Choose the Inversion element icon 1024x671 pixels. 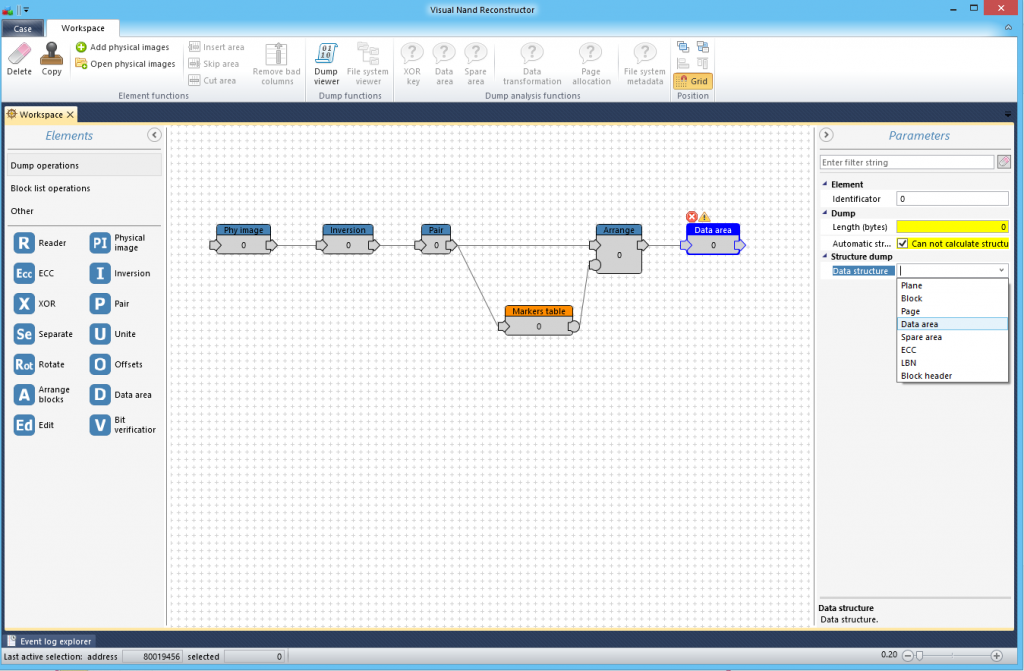coord(100,273)
